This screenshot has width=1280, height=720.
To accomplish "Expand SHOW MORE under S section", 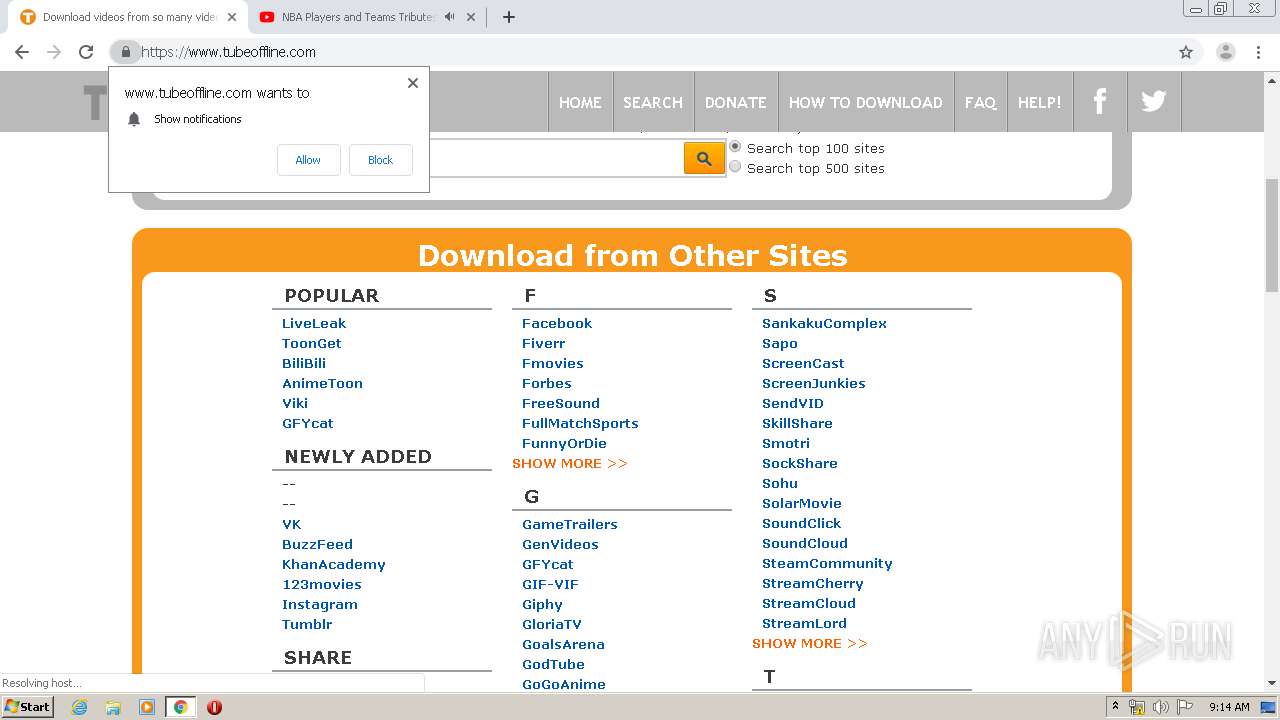I will tap(810, 643).
